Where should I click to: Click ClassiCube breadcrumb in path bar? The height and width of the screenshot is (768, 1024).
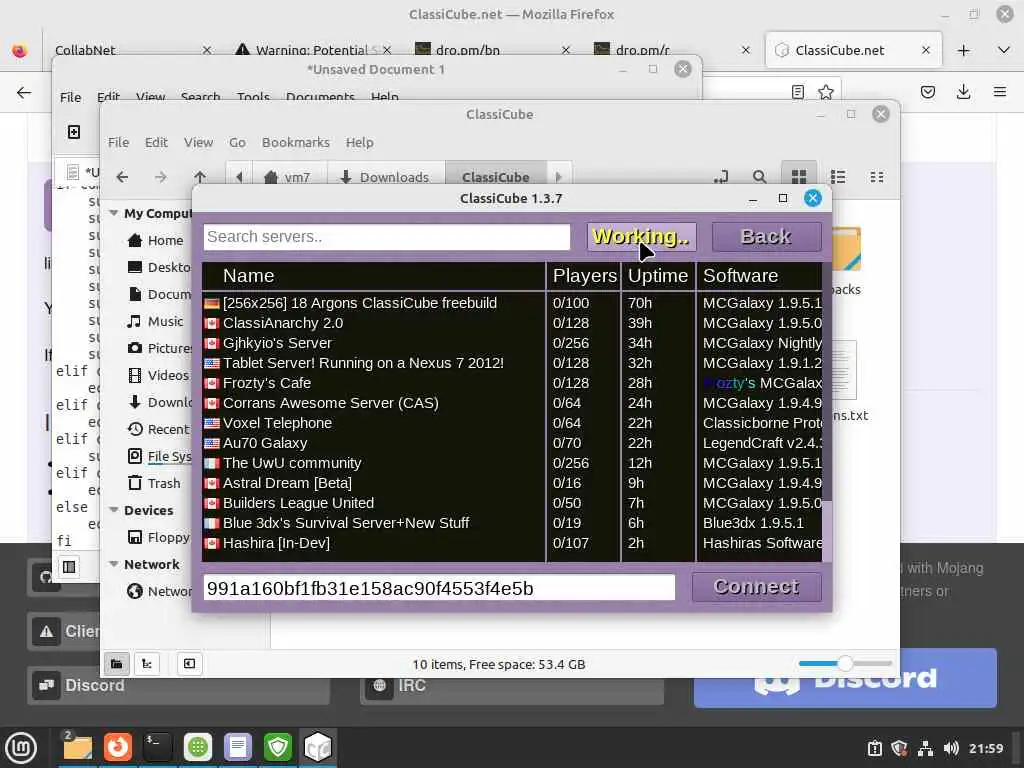click(x=496, y=177)
